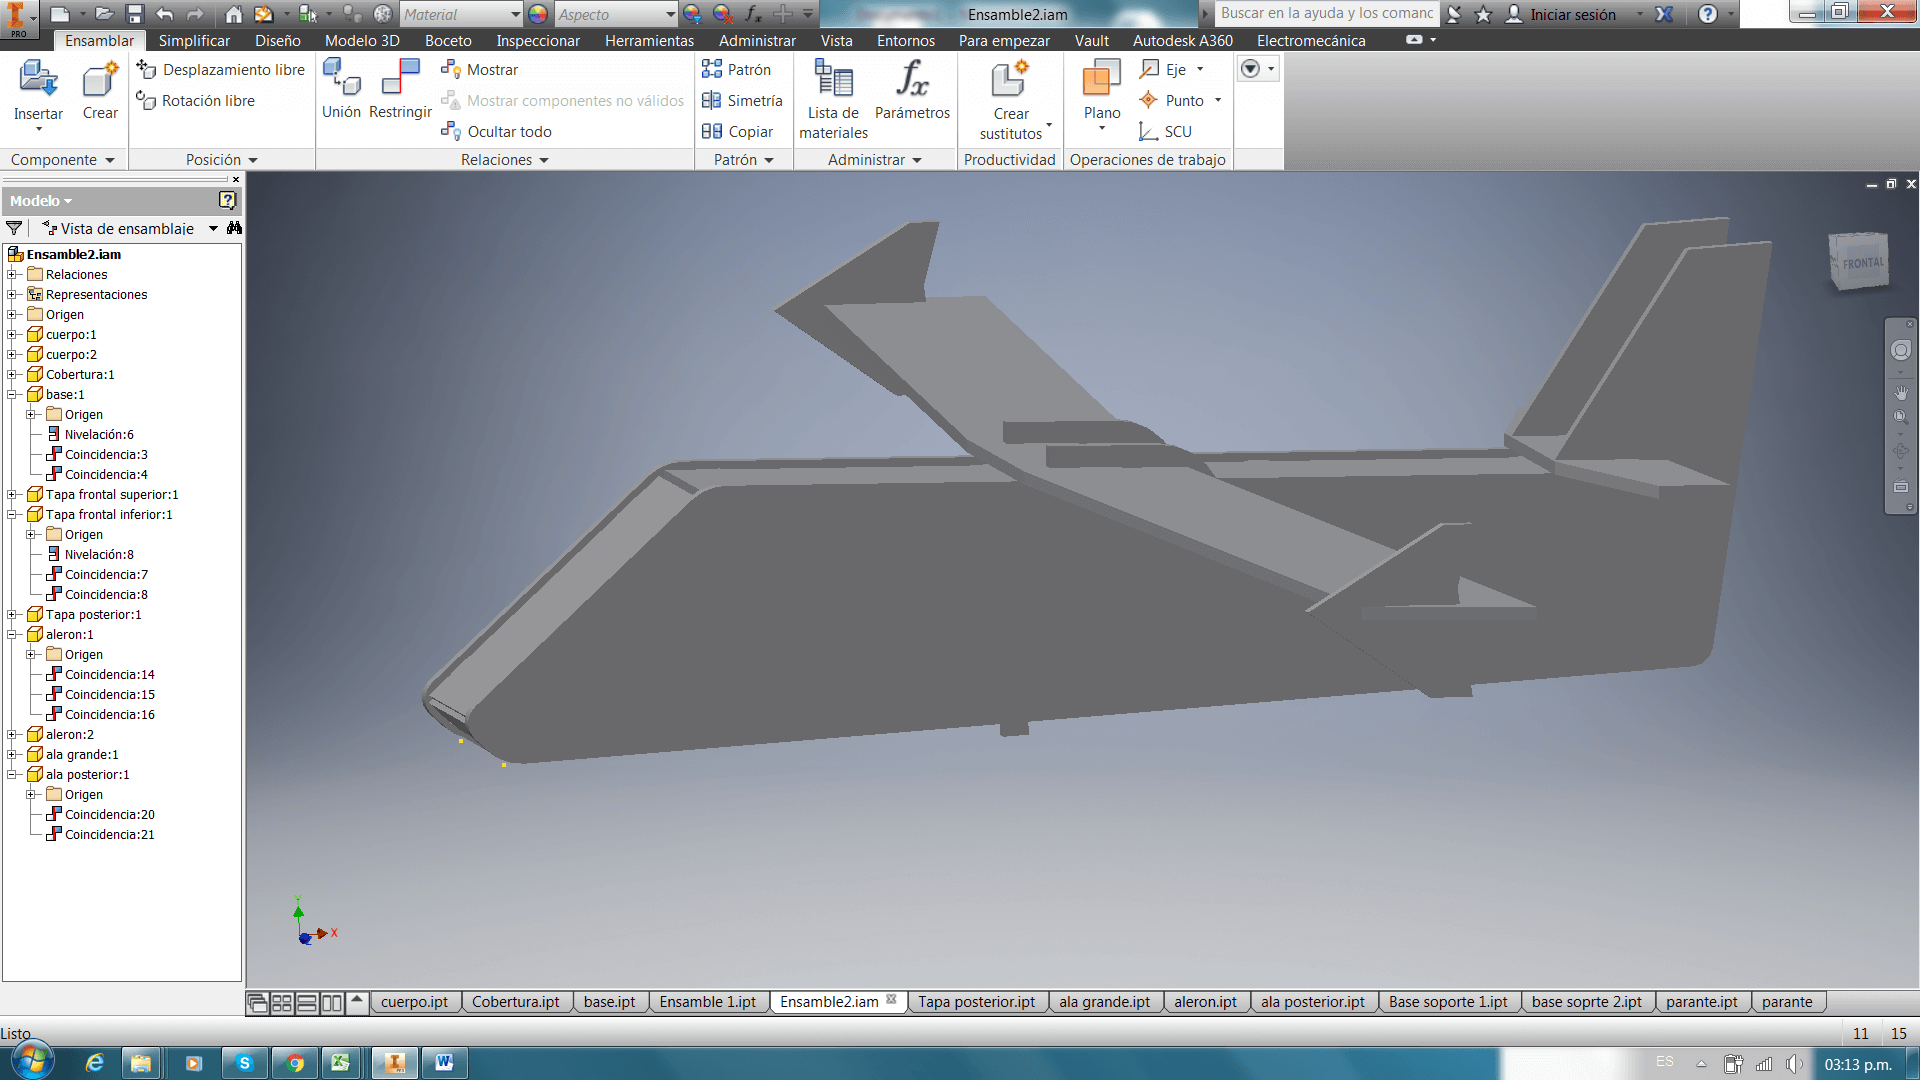Click the binoculars find icon in browser
Screen dimensions: 1920x1080
click(234, 228)
